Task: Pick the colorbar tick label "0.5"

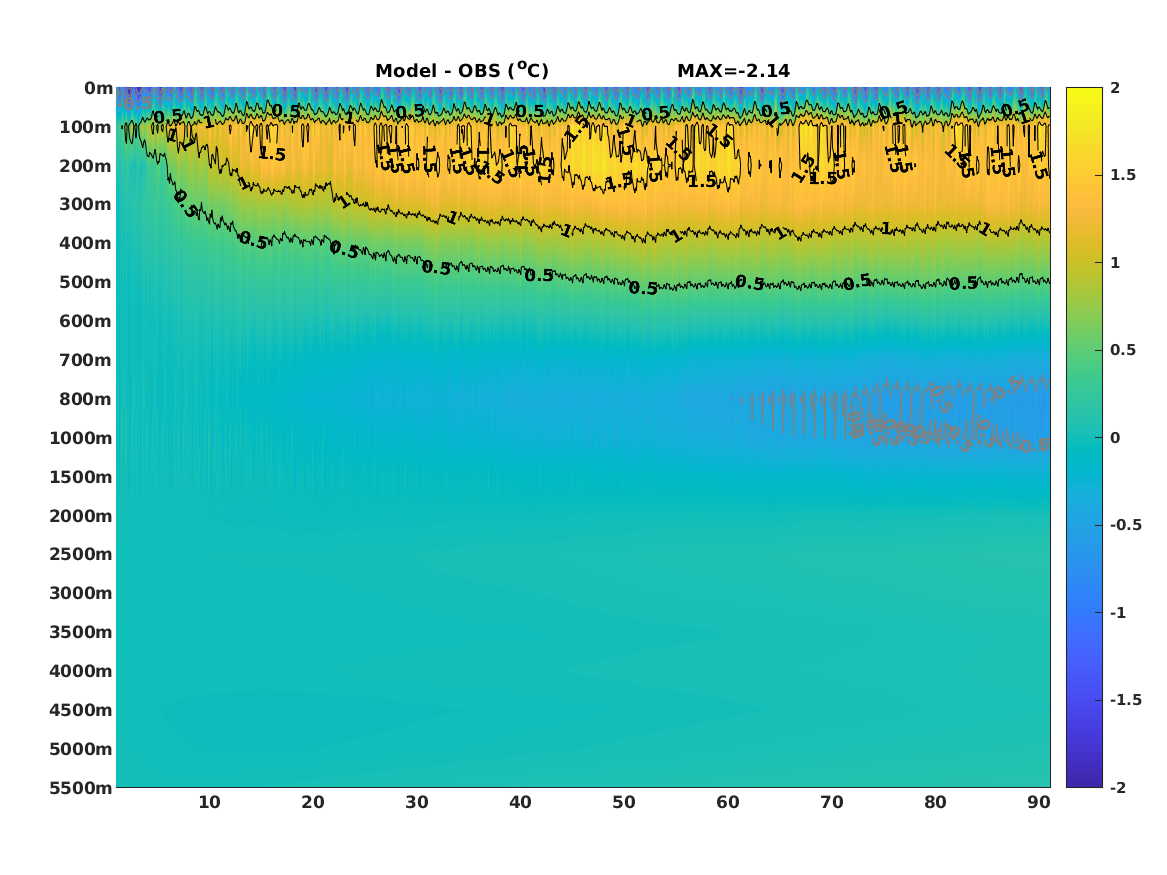Action: coord(1123,350)
